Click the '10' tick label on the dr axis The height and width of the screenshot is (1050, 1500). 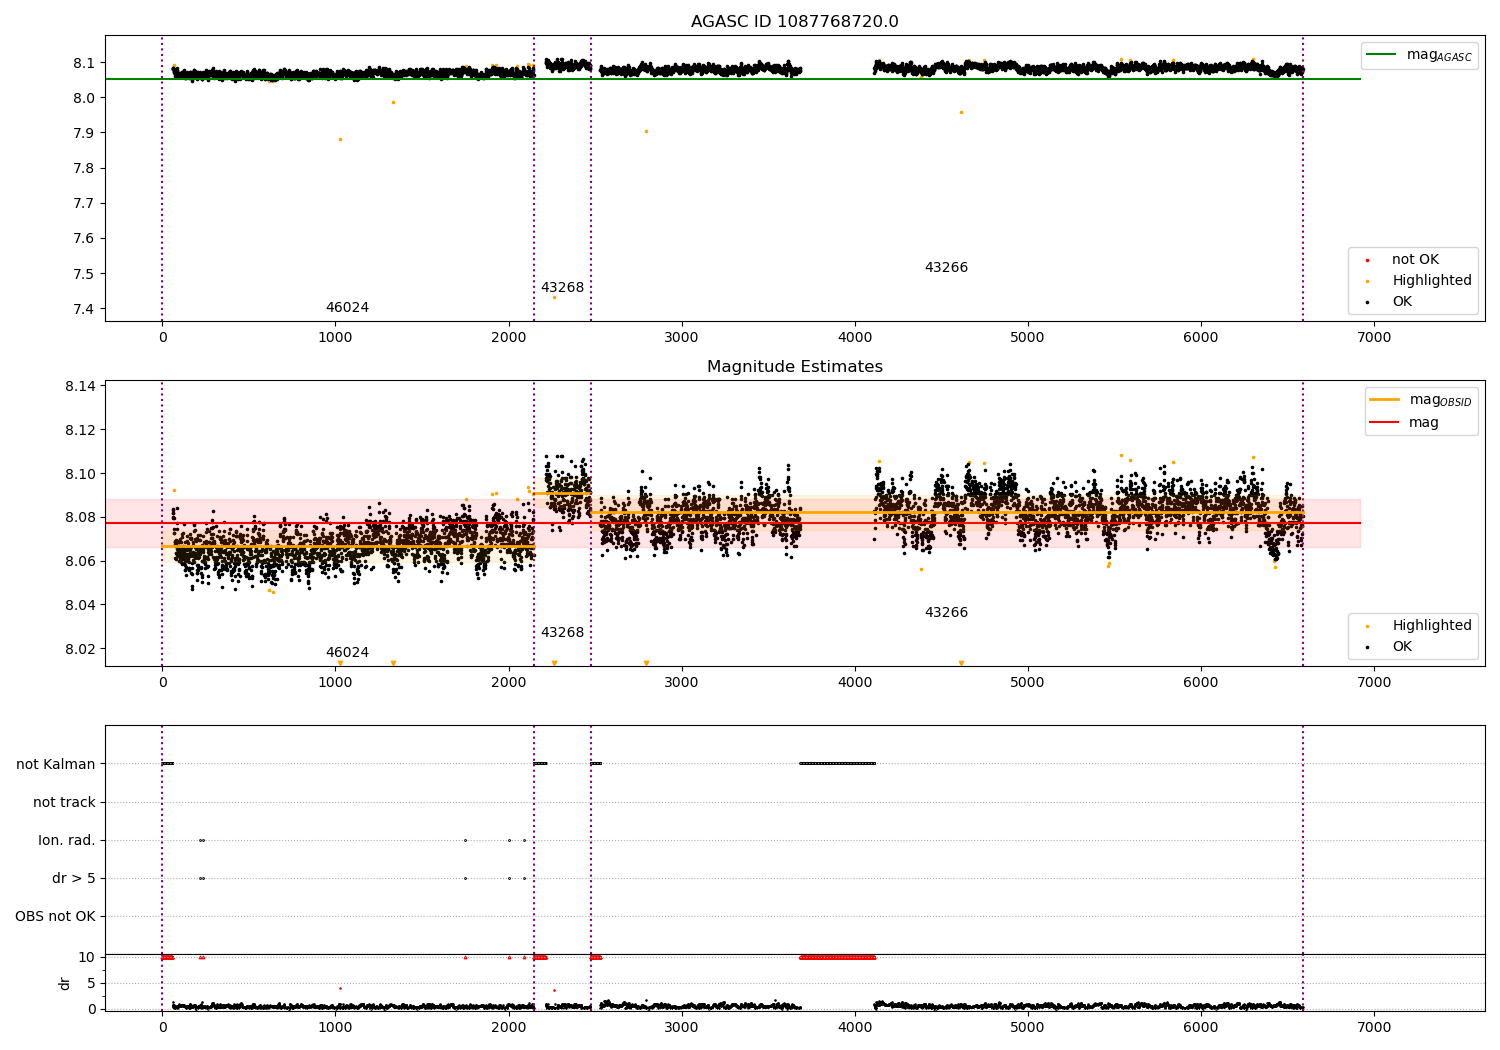87,958
